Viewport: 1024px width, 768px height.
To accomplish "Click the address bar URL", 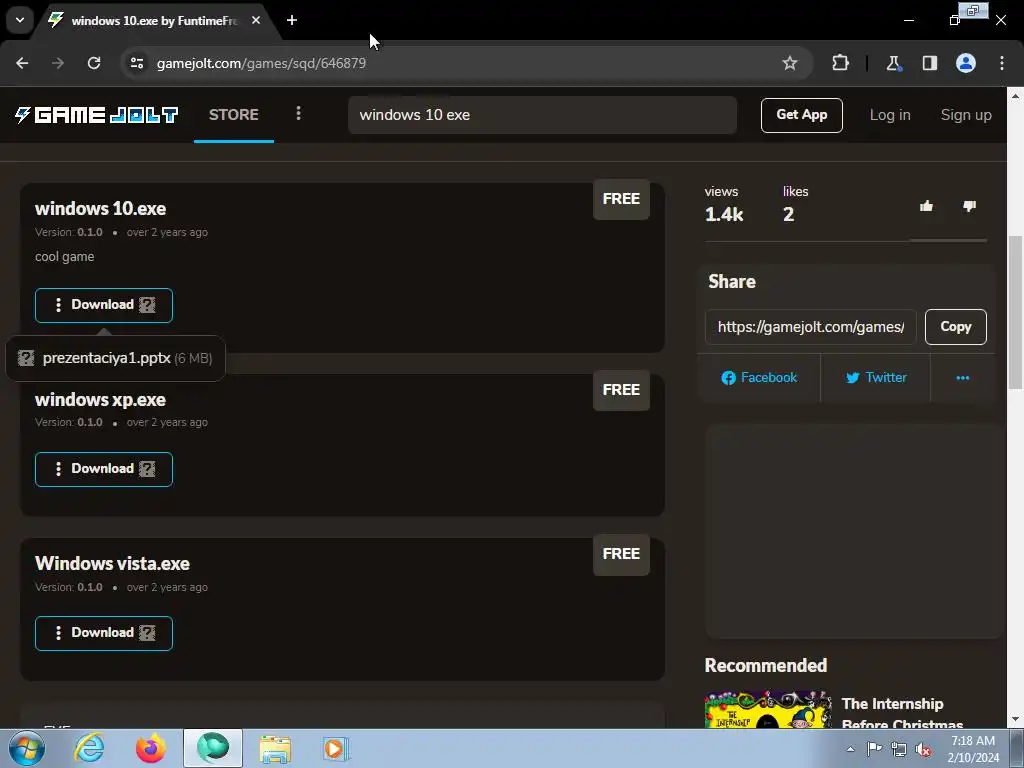I will pos(261,63).
